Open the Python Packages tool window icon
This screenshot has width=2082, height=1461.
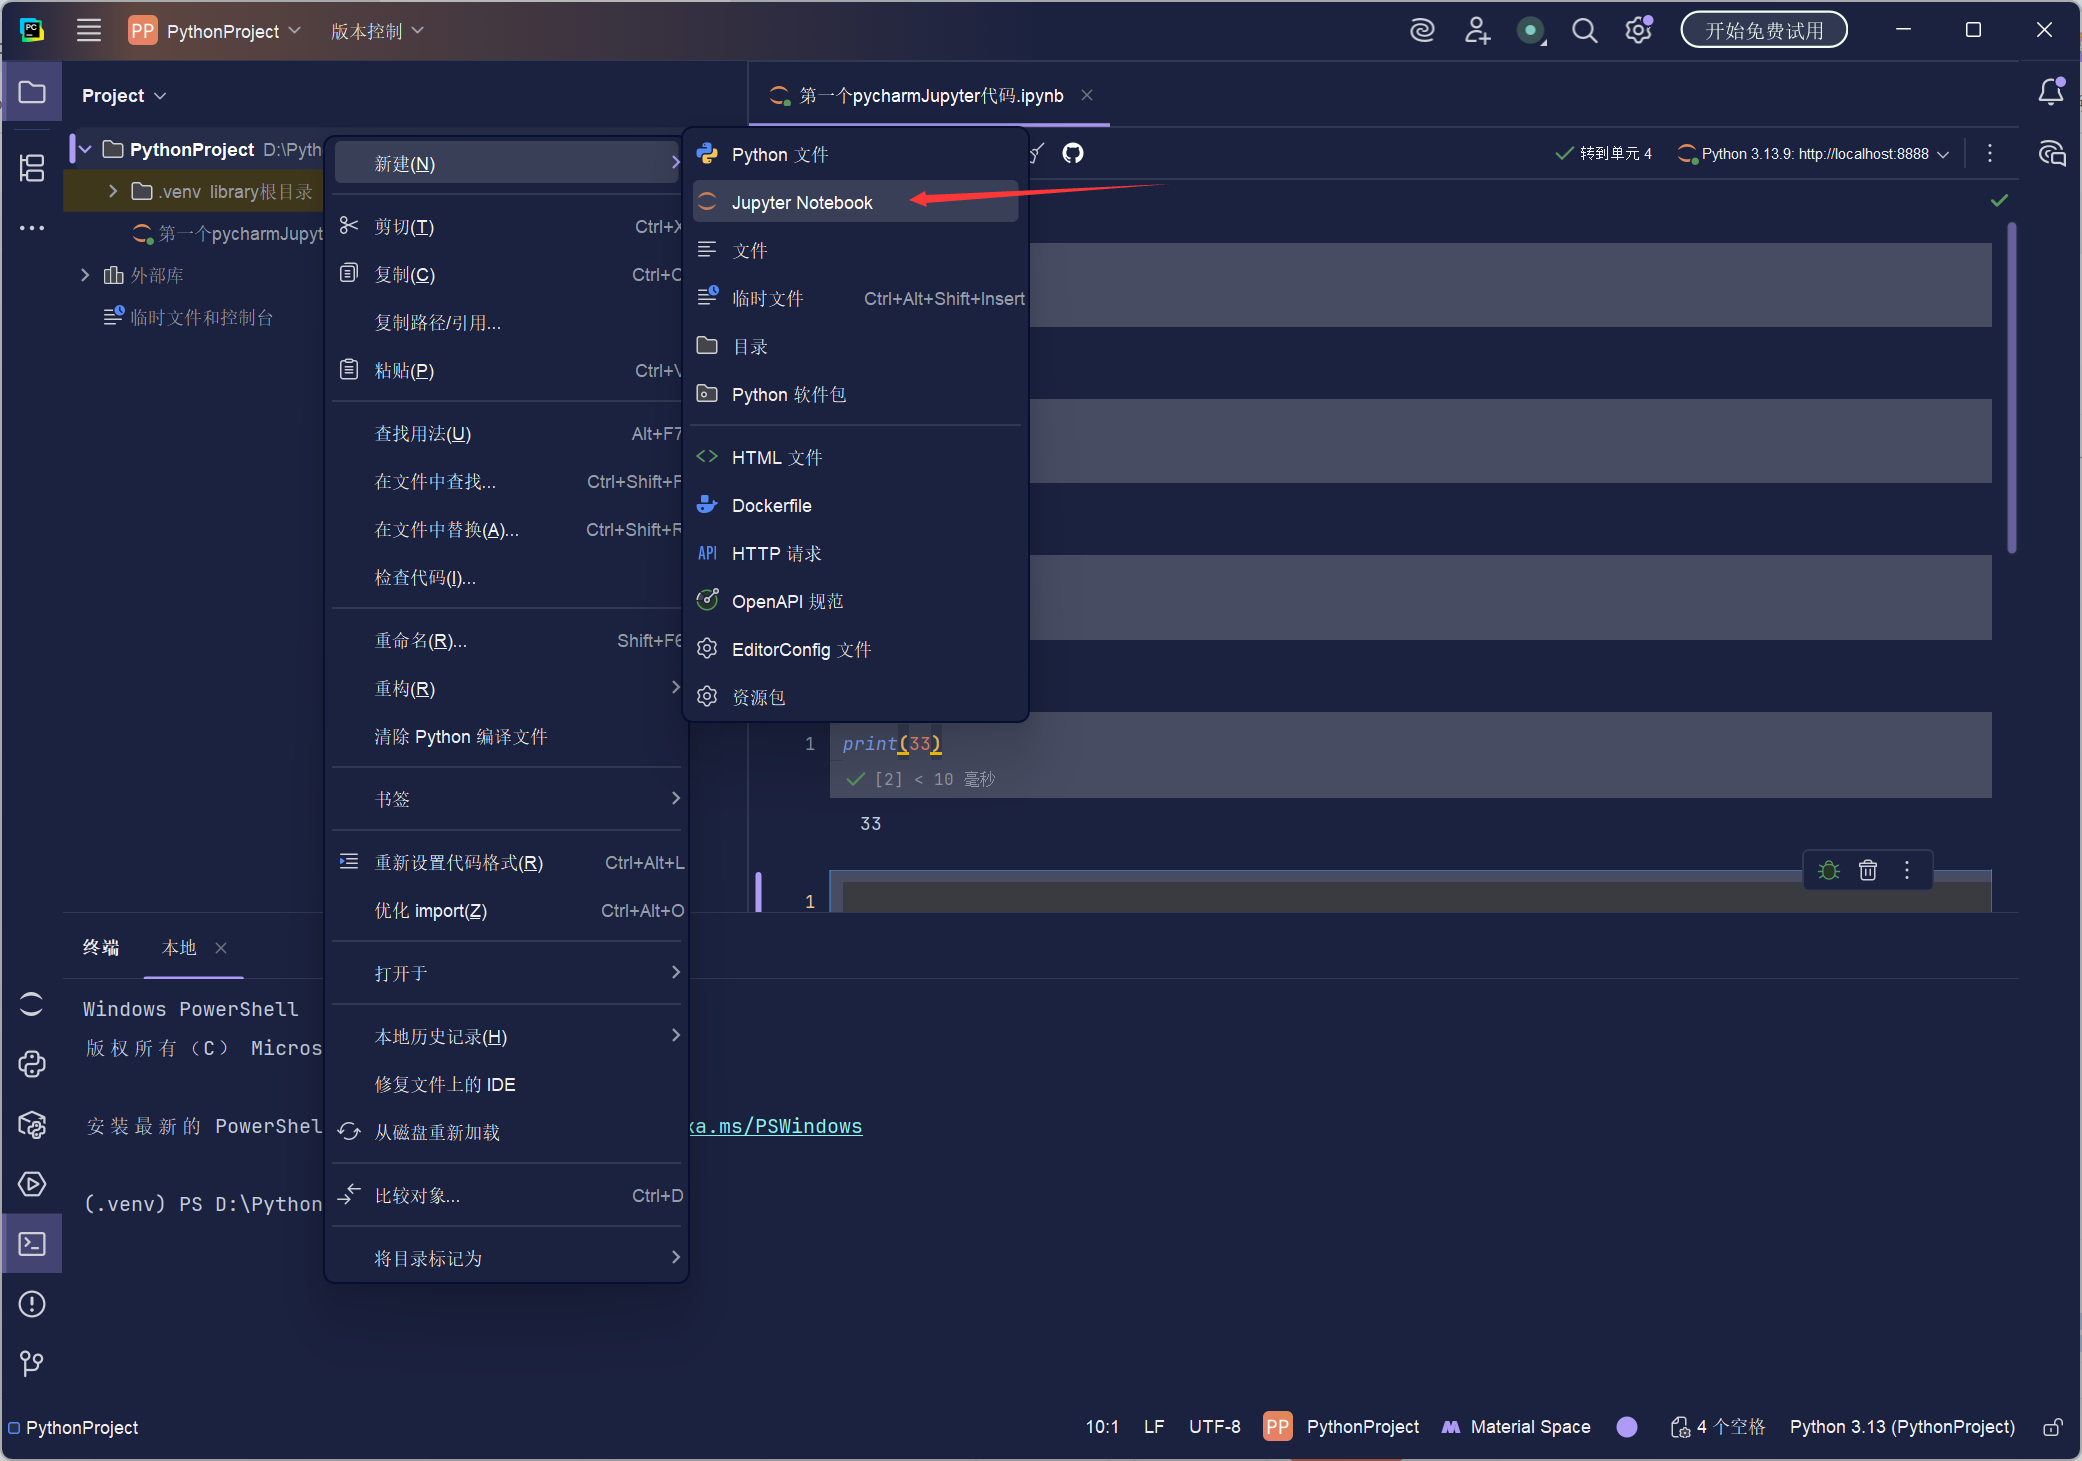pos(32,1124)
